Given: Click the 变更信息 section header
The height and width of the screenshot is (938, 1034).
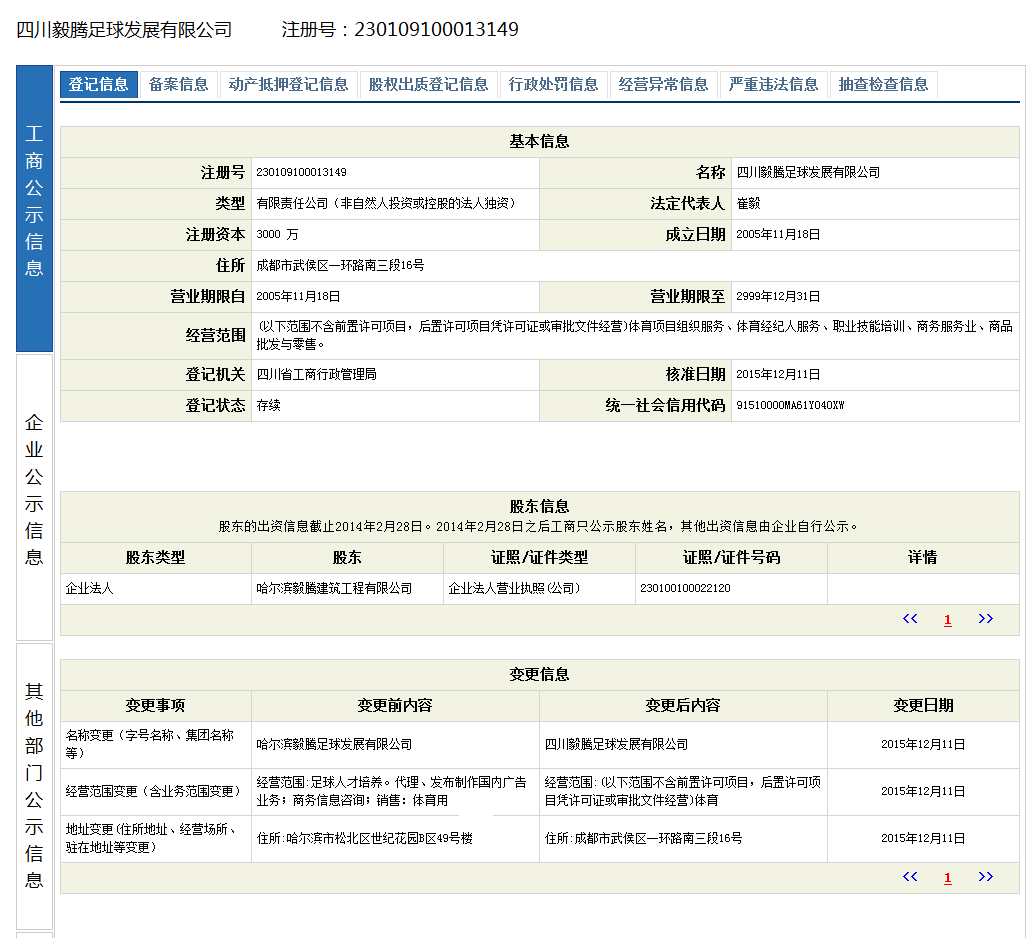Looking at the screenshot, I should click(539, 674).
